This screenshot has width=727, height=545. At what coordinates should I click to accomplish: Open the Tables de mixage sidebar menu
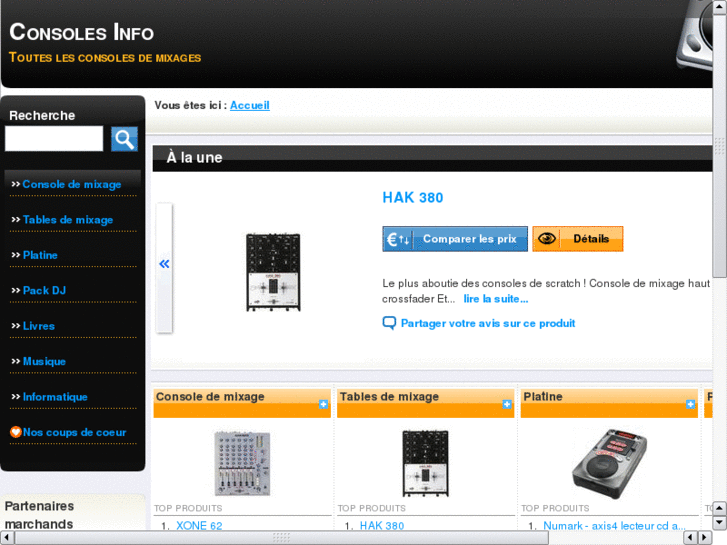click(68, 219)
